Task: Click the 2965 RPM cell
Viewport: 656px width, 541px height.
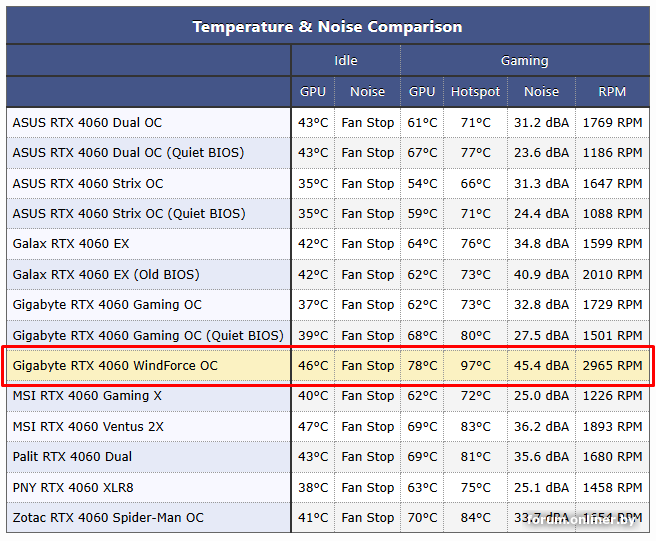Action: tap(612, 366)
